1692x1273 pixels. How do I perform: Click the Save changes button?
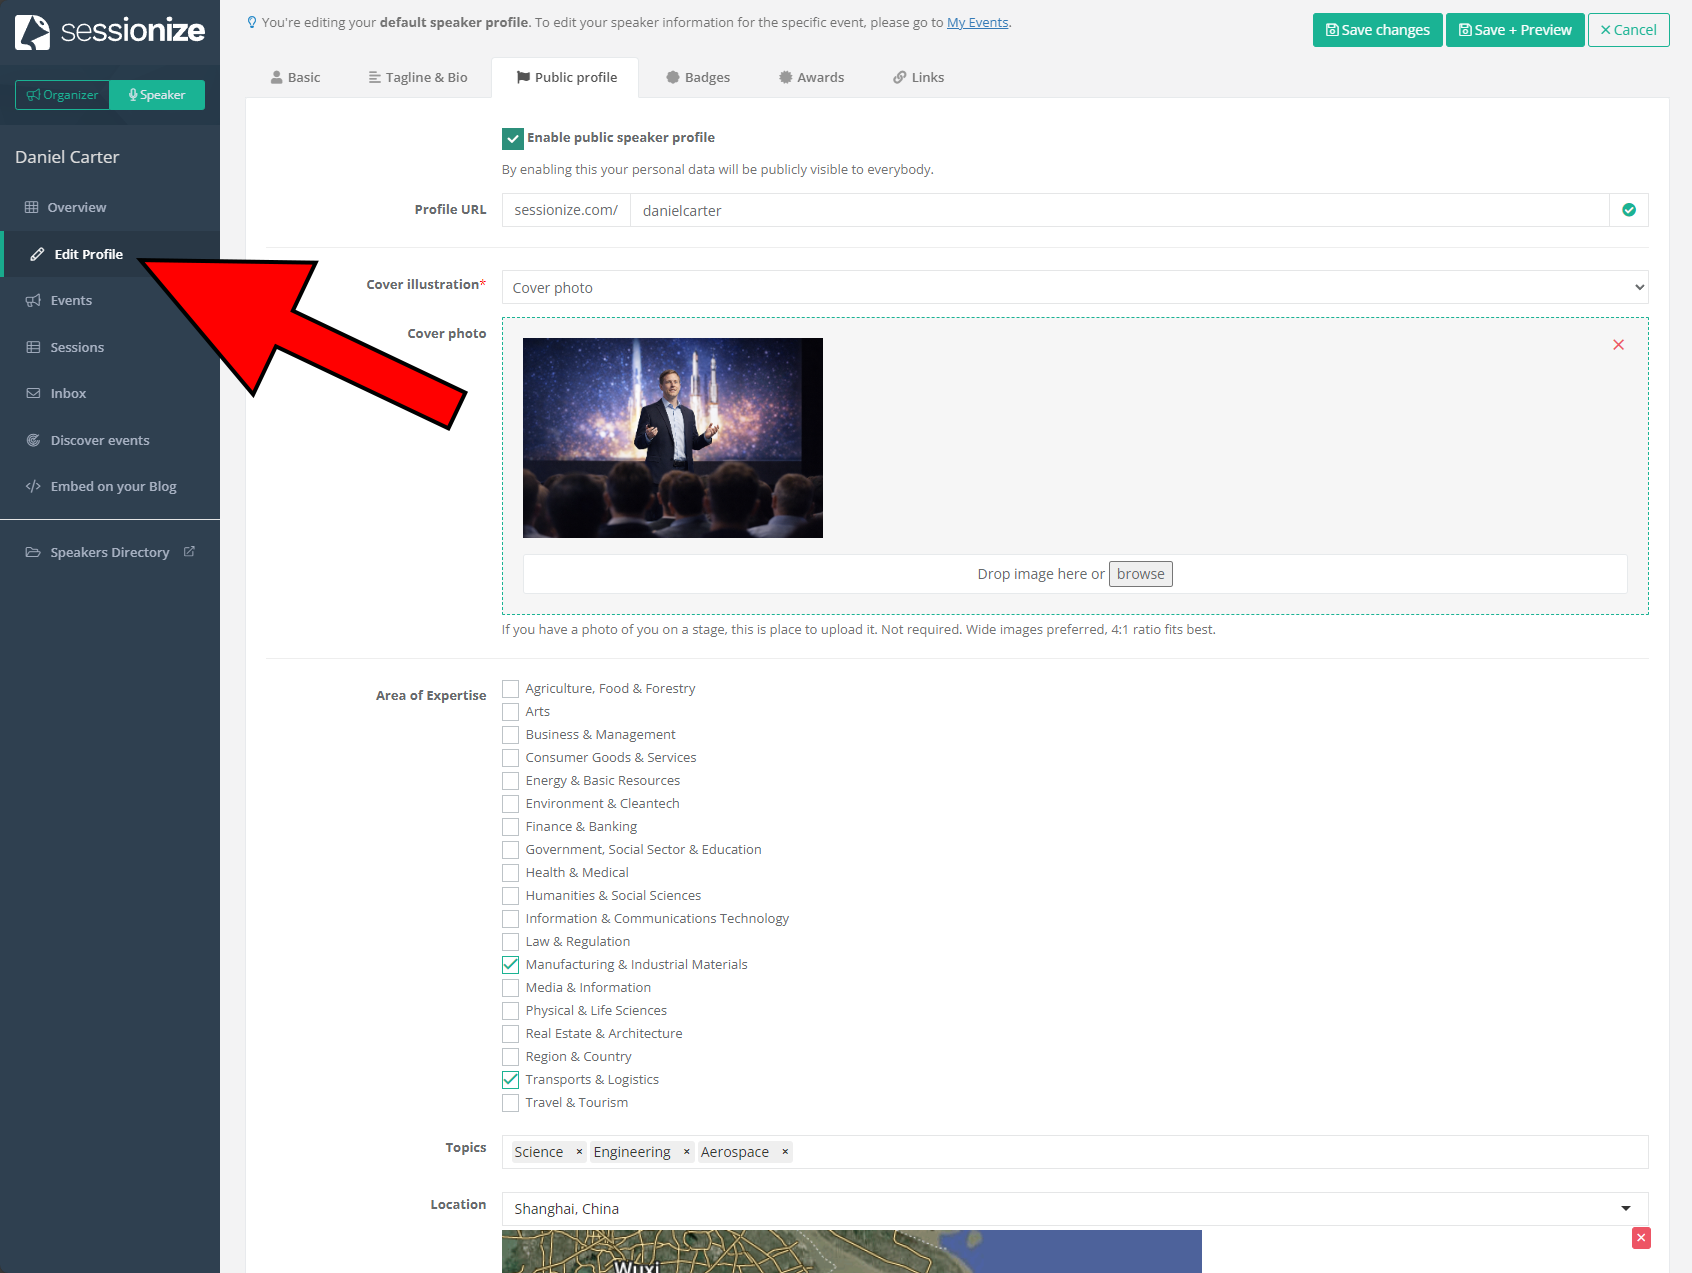pos(1377,30)
